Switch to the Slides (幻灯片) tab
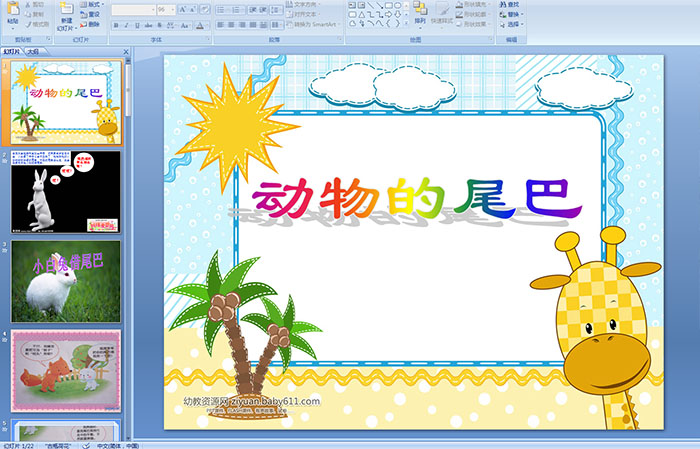The width and height of the screenshot is (700, 449). click(x=11, y=50)
